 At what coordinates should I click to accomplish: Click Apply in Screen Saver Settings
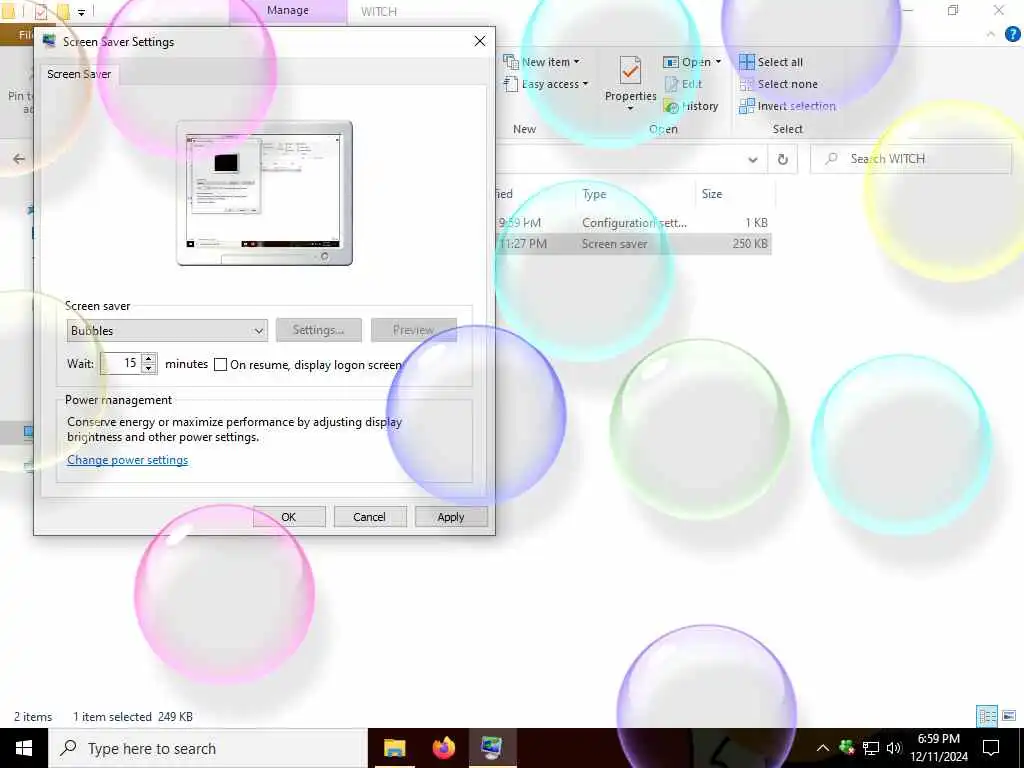coord(451,517)
